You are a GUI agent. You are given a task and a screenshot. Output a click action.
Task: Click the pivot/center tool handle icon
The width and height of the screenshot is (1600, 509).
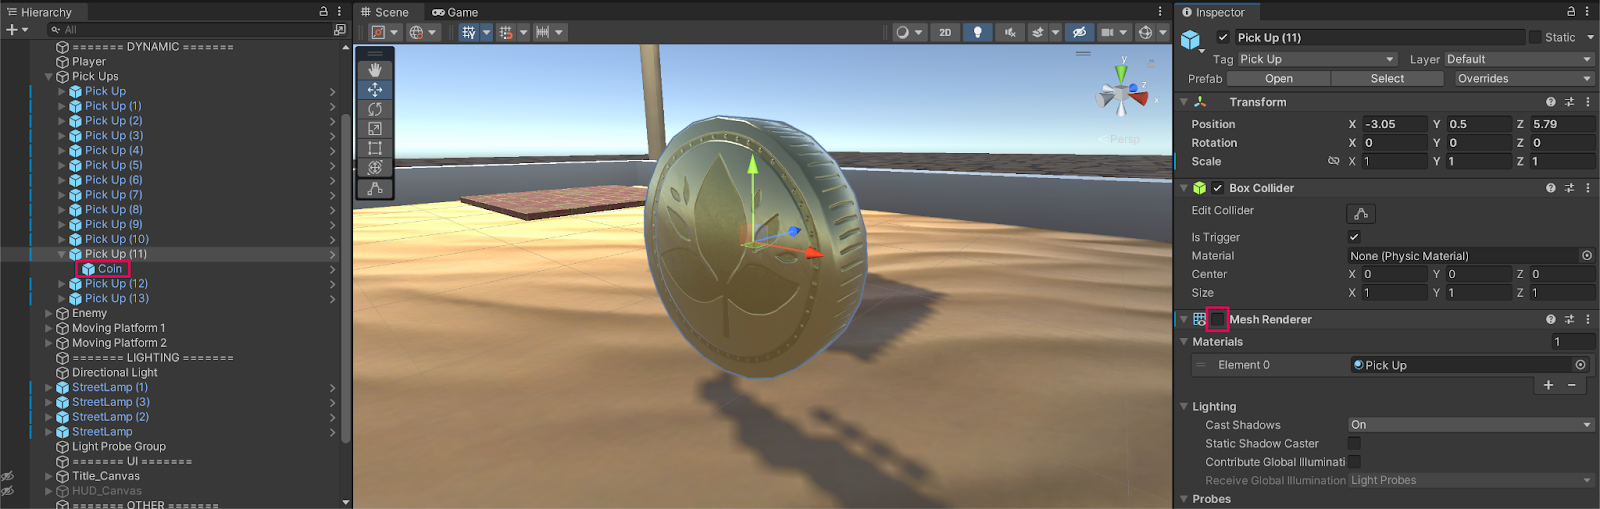point(379,32)
